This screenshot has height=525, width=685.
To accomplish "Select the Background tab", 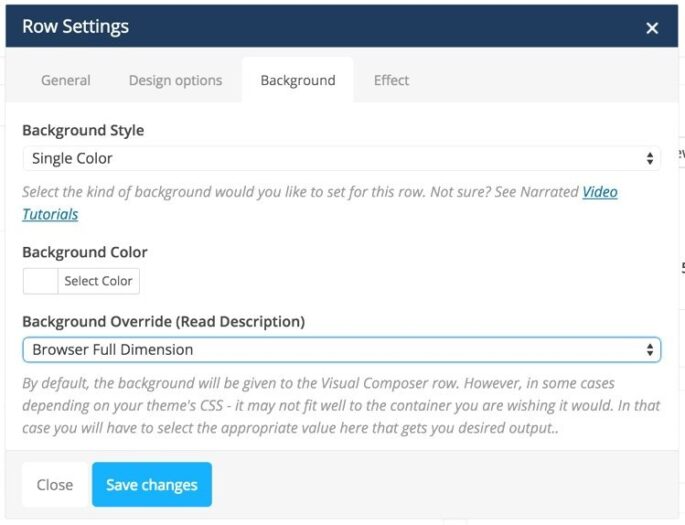I will click(x=297, y=80).
